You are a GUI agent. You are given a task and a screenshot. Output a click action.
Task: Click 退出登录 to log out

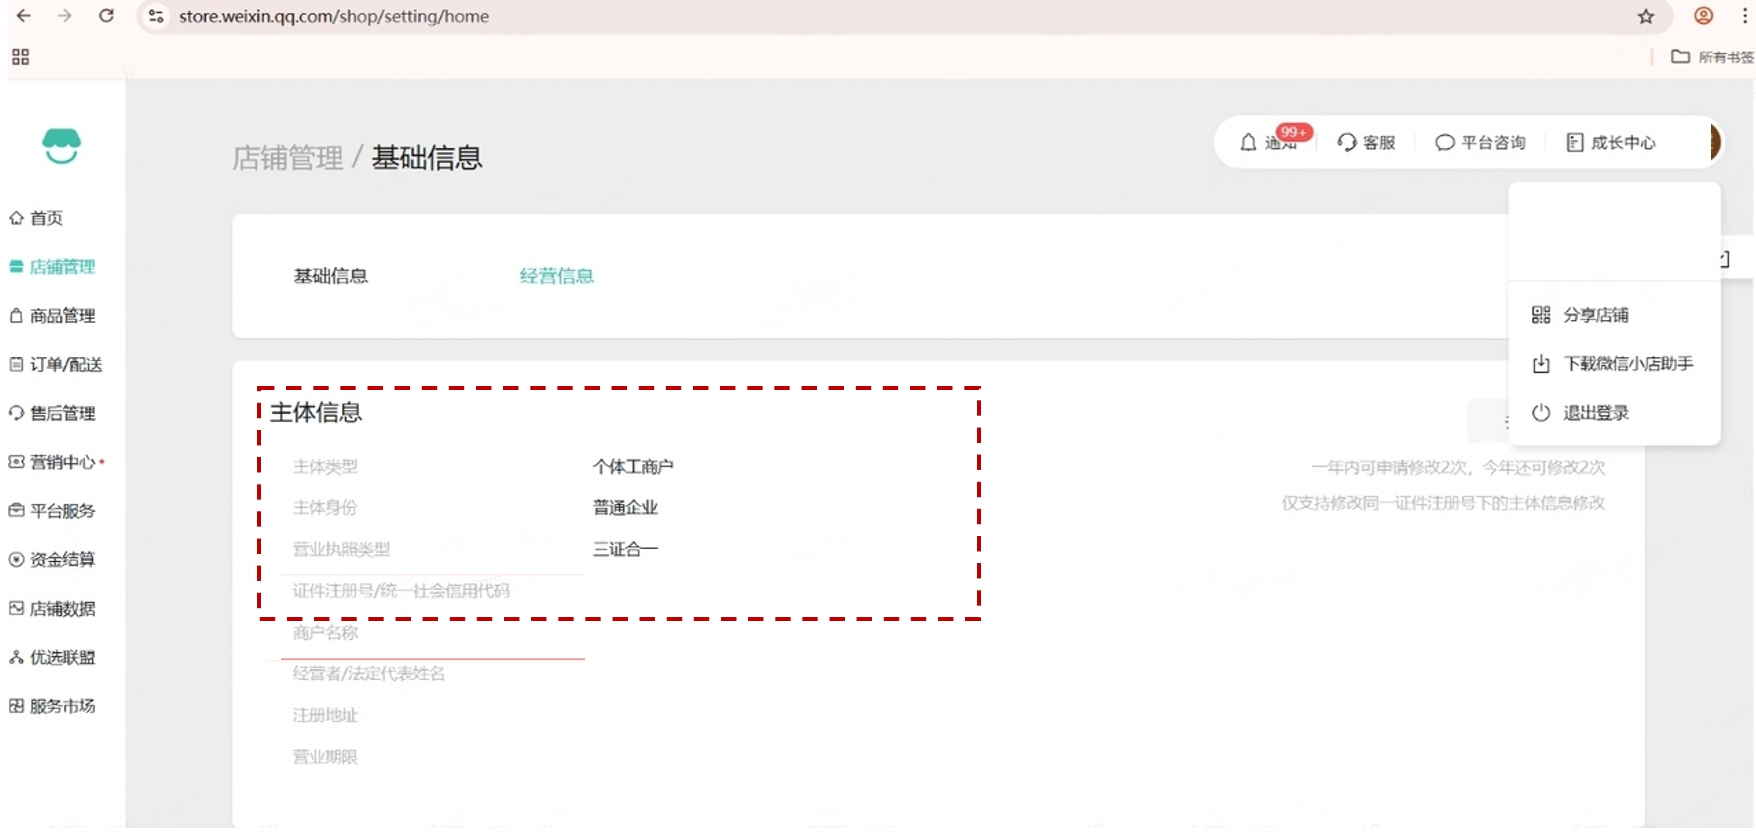1595,413
